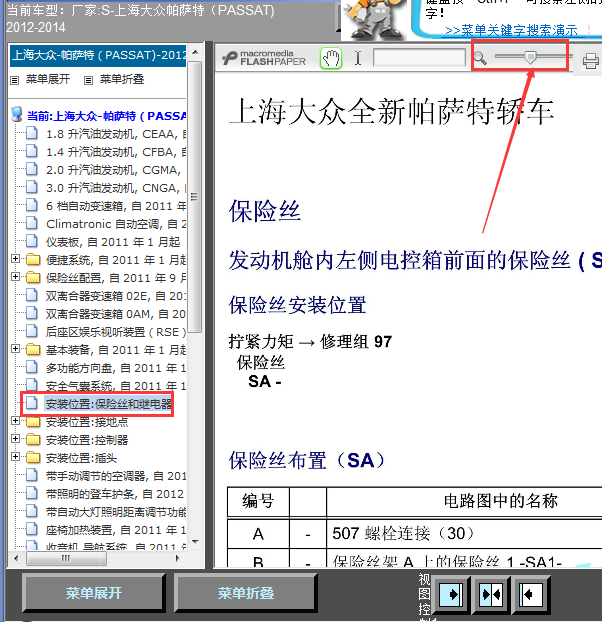Click the tree horizontal scrollbar thumb
The height and width of the screenshot is (622, 602).
66,559
